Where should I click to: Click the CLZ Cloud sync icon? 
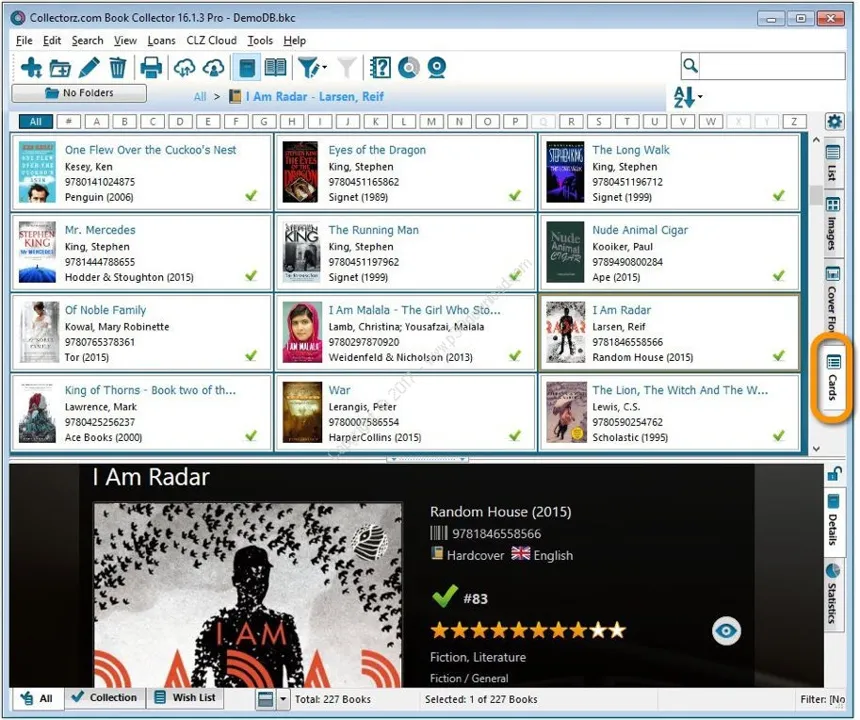tap(184, 67)
